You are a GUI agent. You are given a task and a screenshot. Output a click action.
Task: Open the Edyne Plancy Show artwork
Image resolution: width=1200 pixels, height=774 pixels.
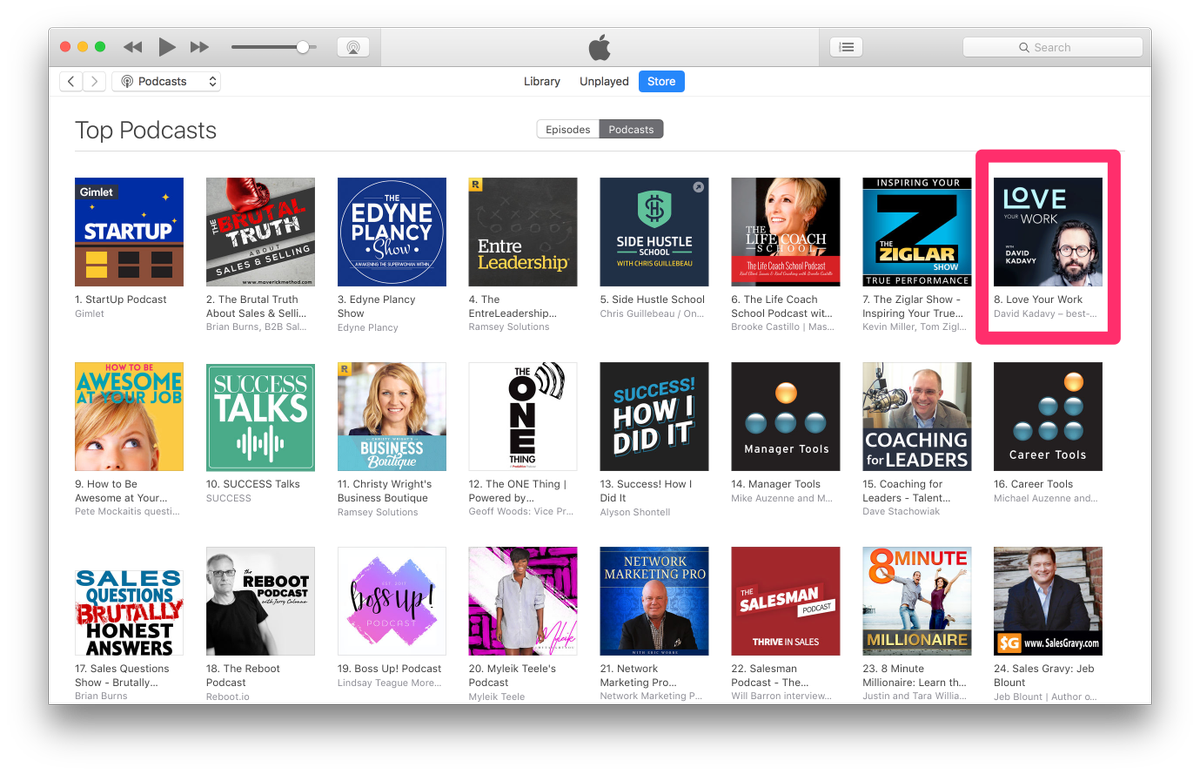pyautogui.click(x=392, y=232)
